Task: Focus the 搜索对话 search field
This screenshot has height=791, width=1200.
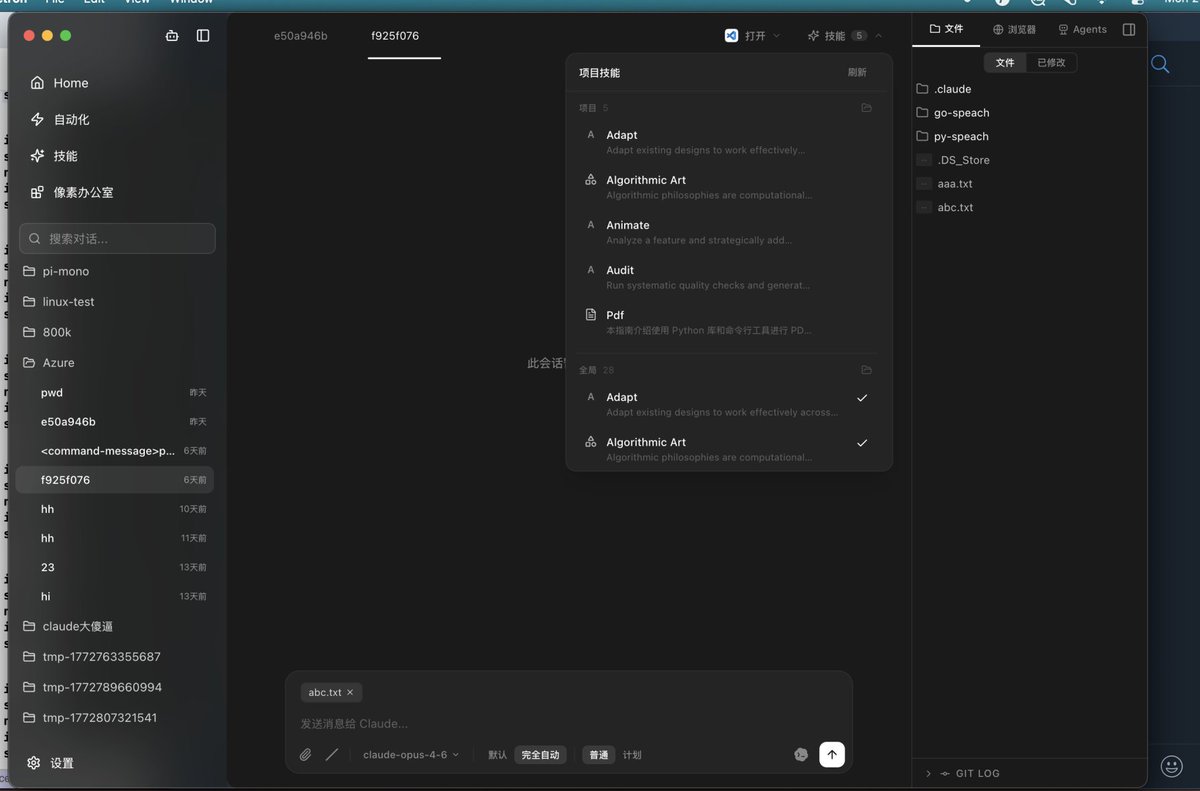Action: pyautogui.click(x=117, y=238)
